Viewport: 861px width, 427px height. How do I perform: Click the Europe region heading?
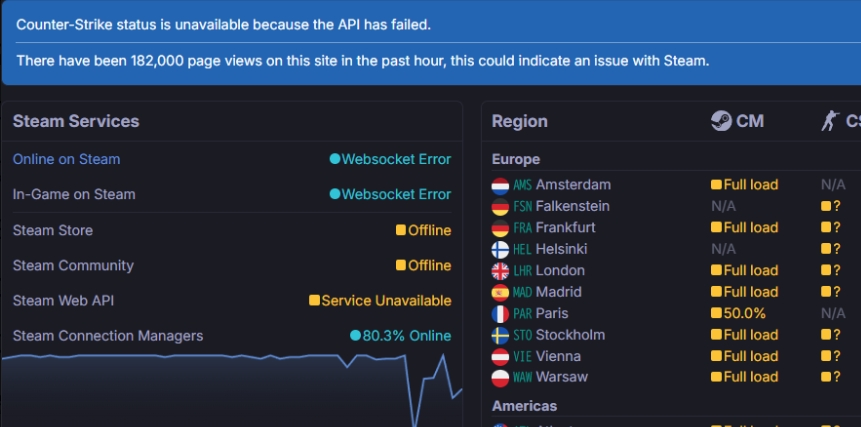coord(516,159)
